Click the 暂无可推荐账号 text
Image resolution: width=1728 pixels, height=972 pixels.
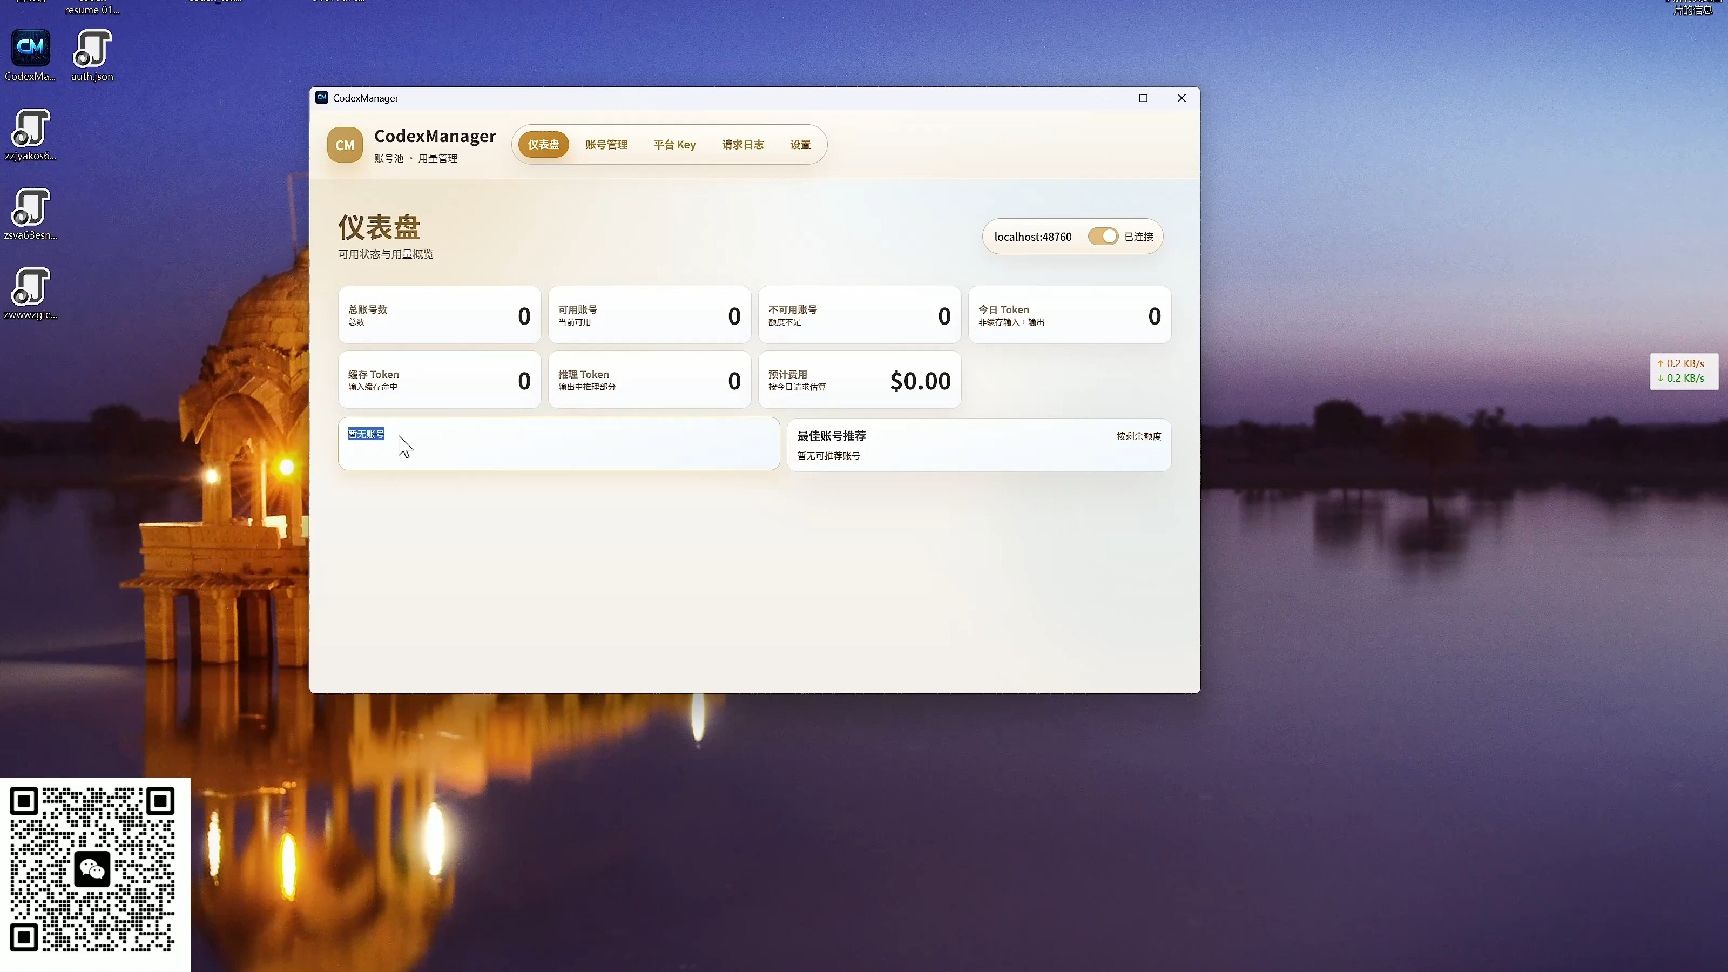click(x=829, y=456)
